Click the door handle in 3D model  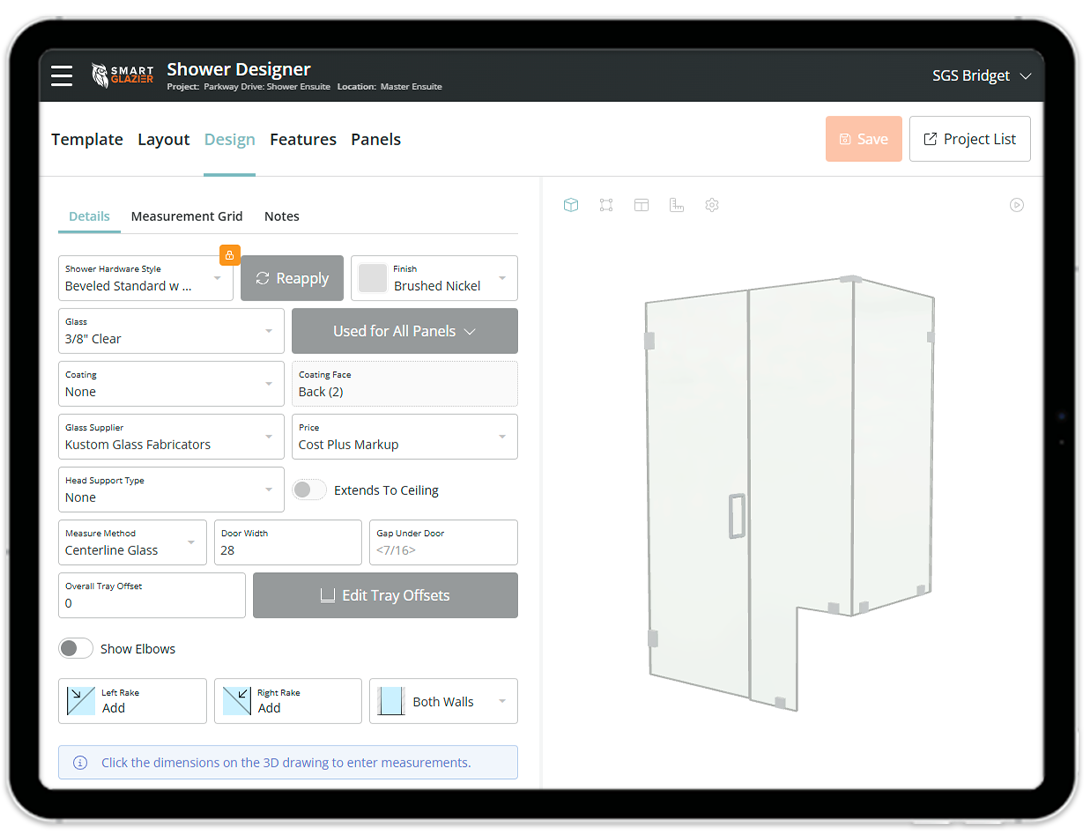(737, 516)
